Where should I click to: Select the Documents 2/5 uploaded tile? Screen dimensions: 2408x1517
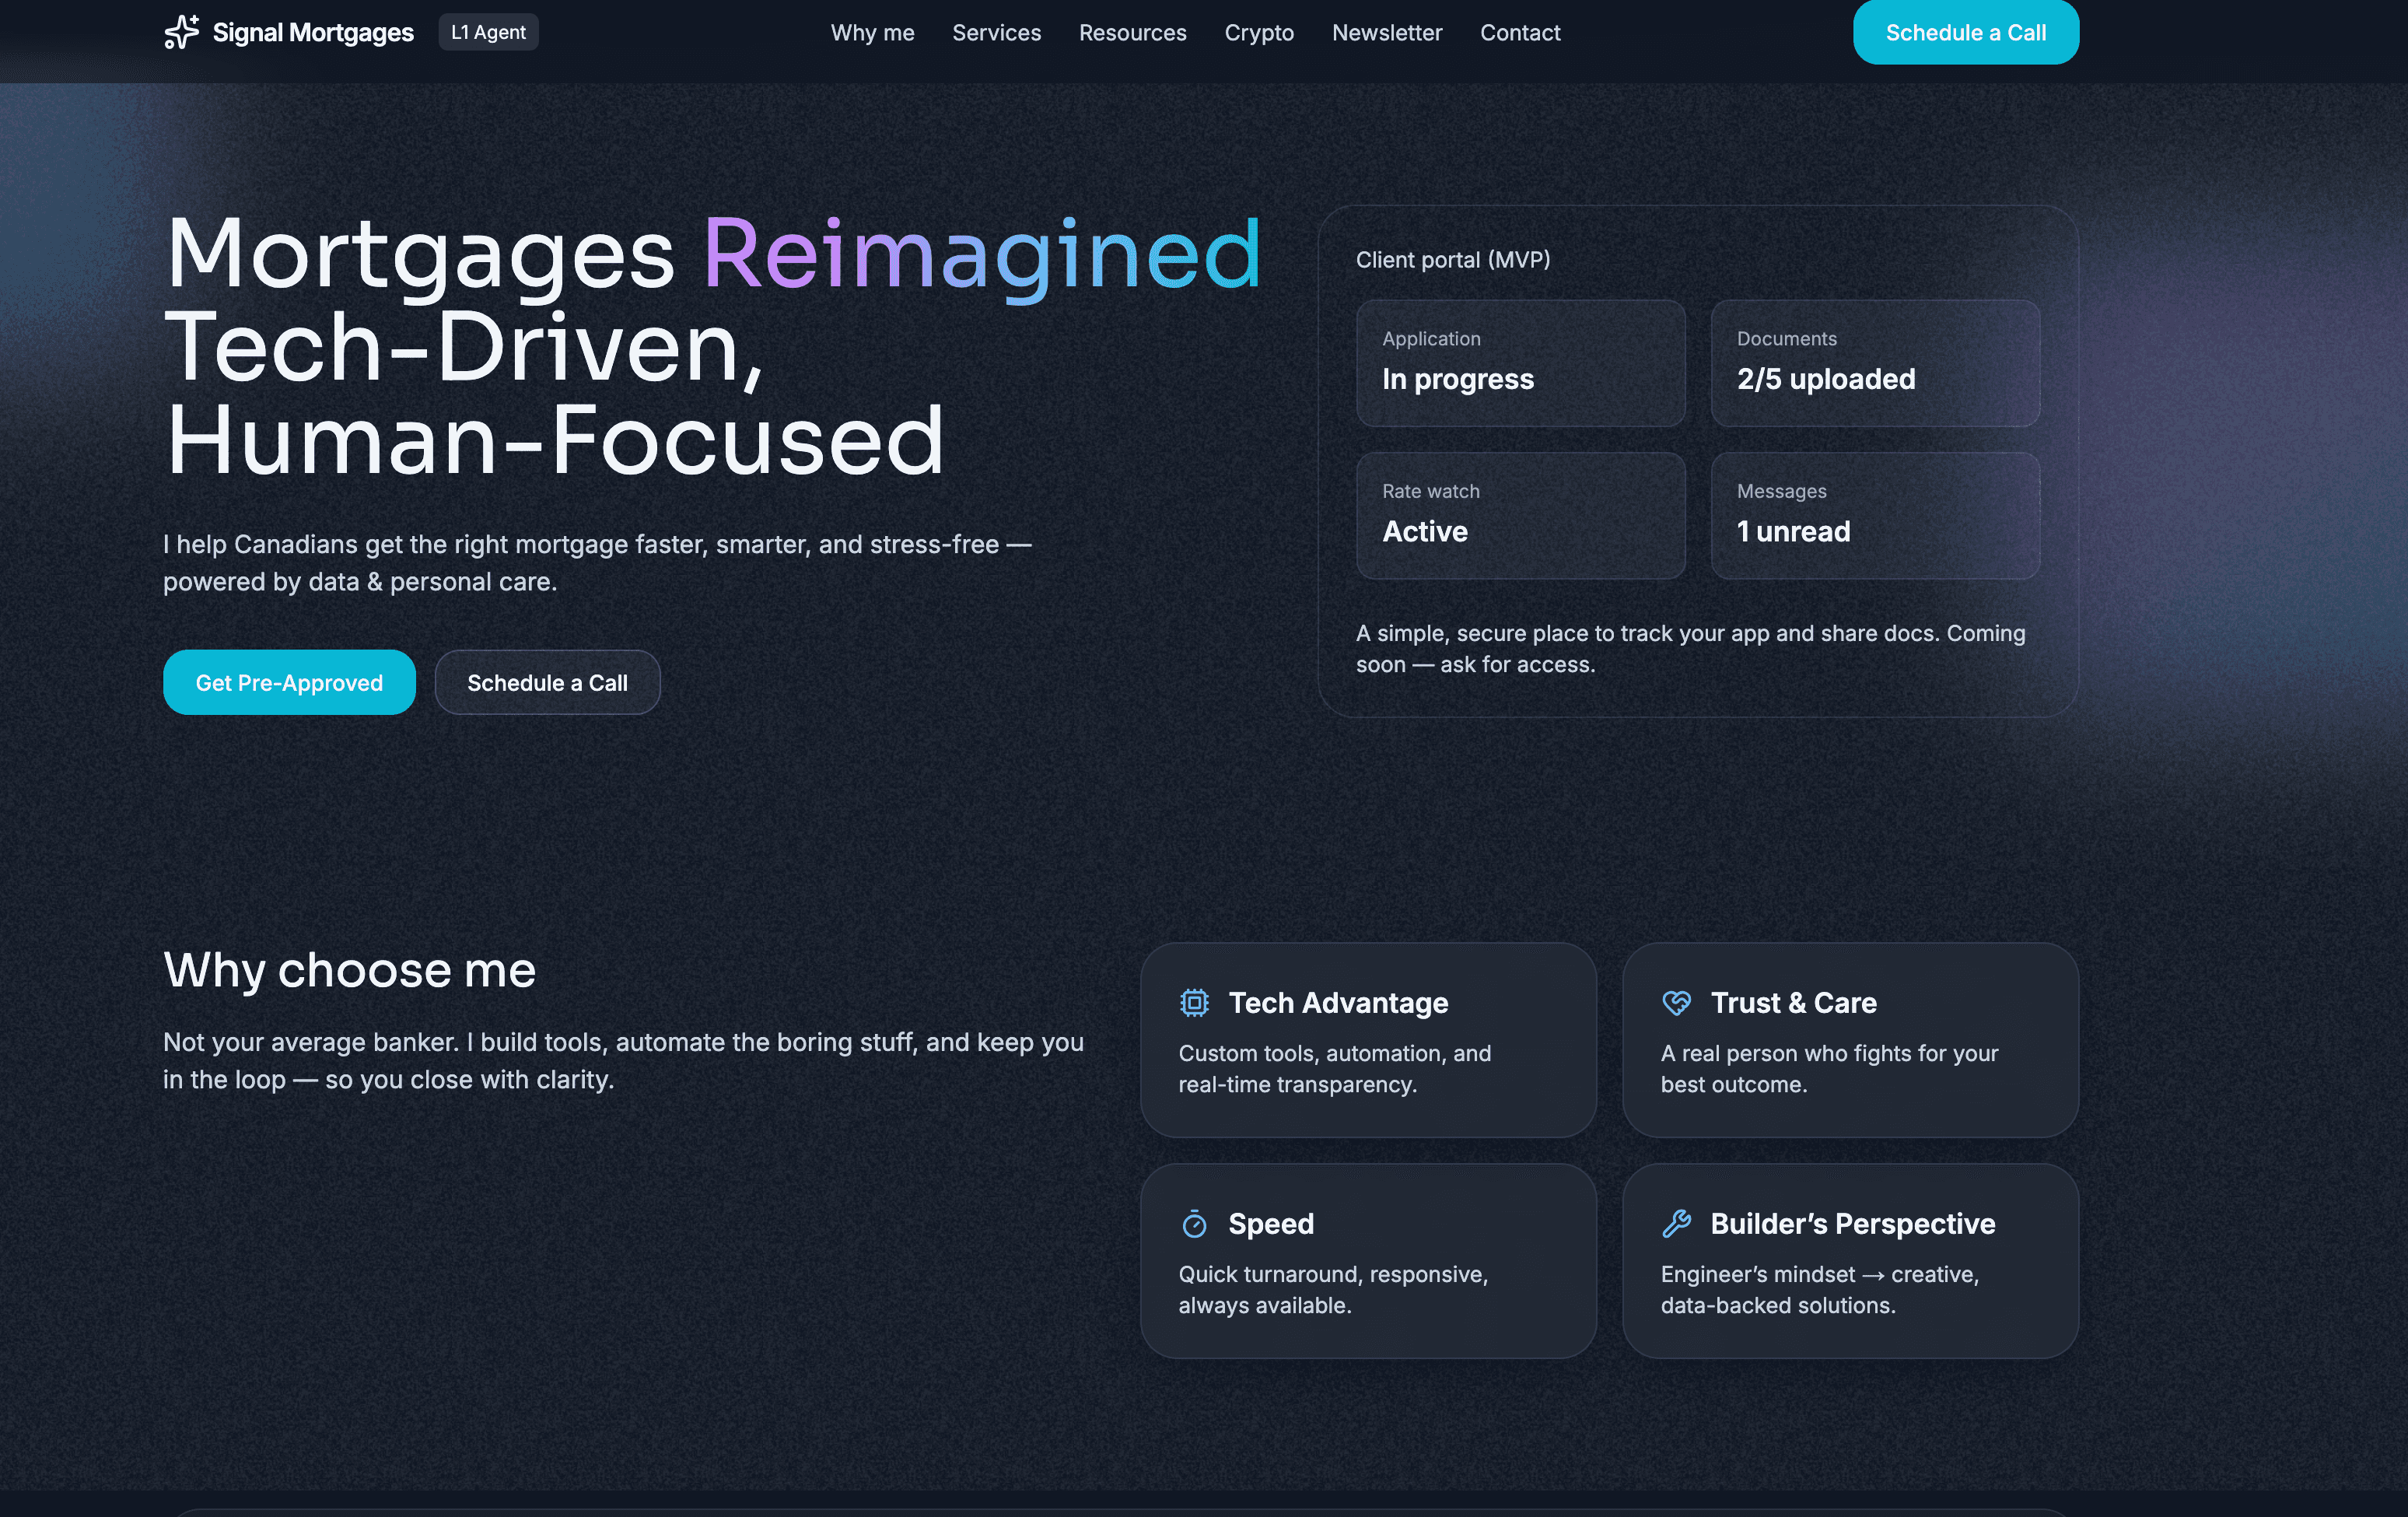click(1874, 363)
